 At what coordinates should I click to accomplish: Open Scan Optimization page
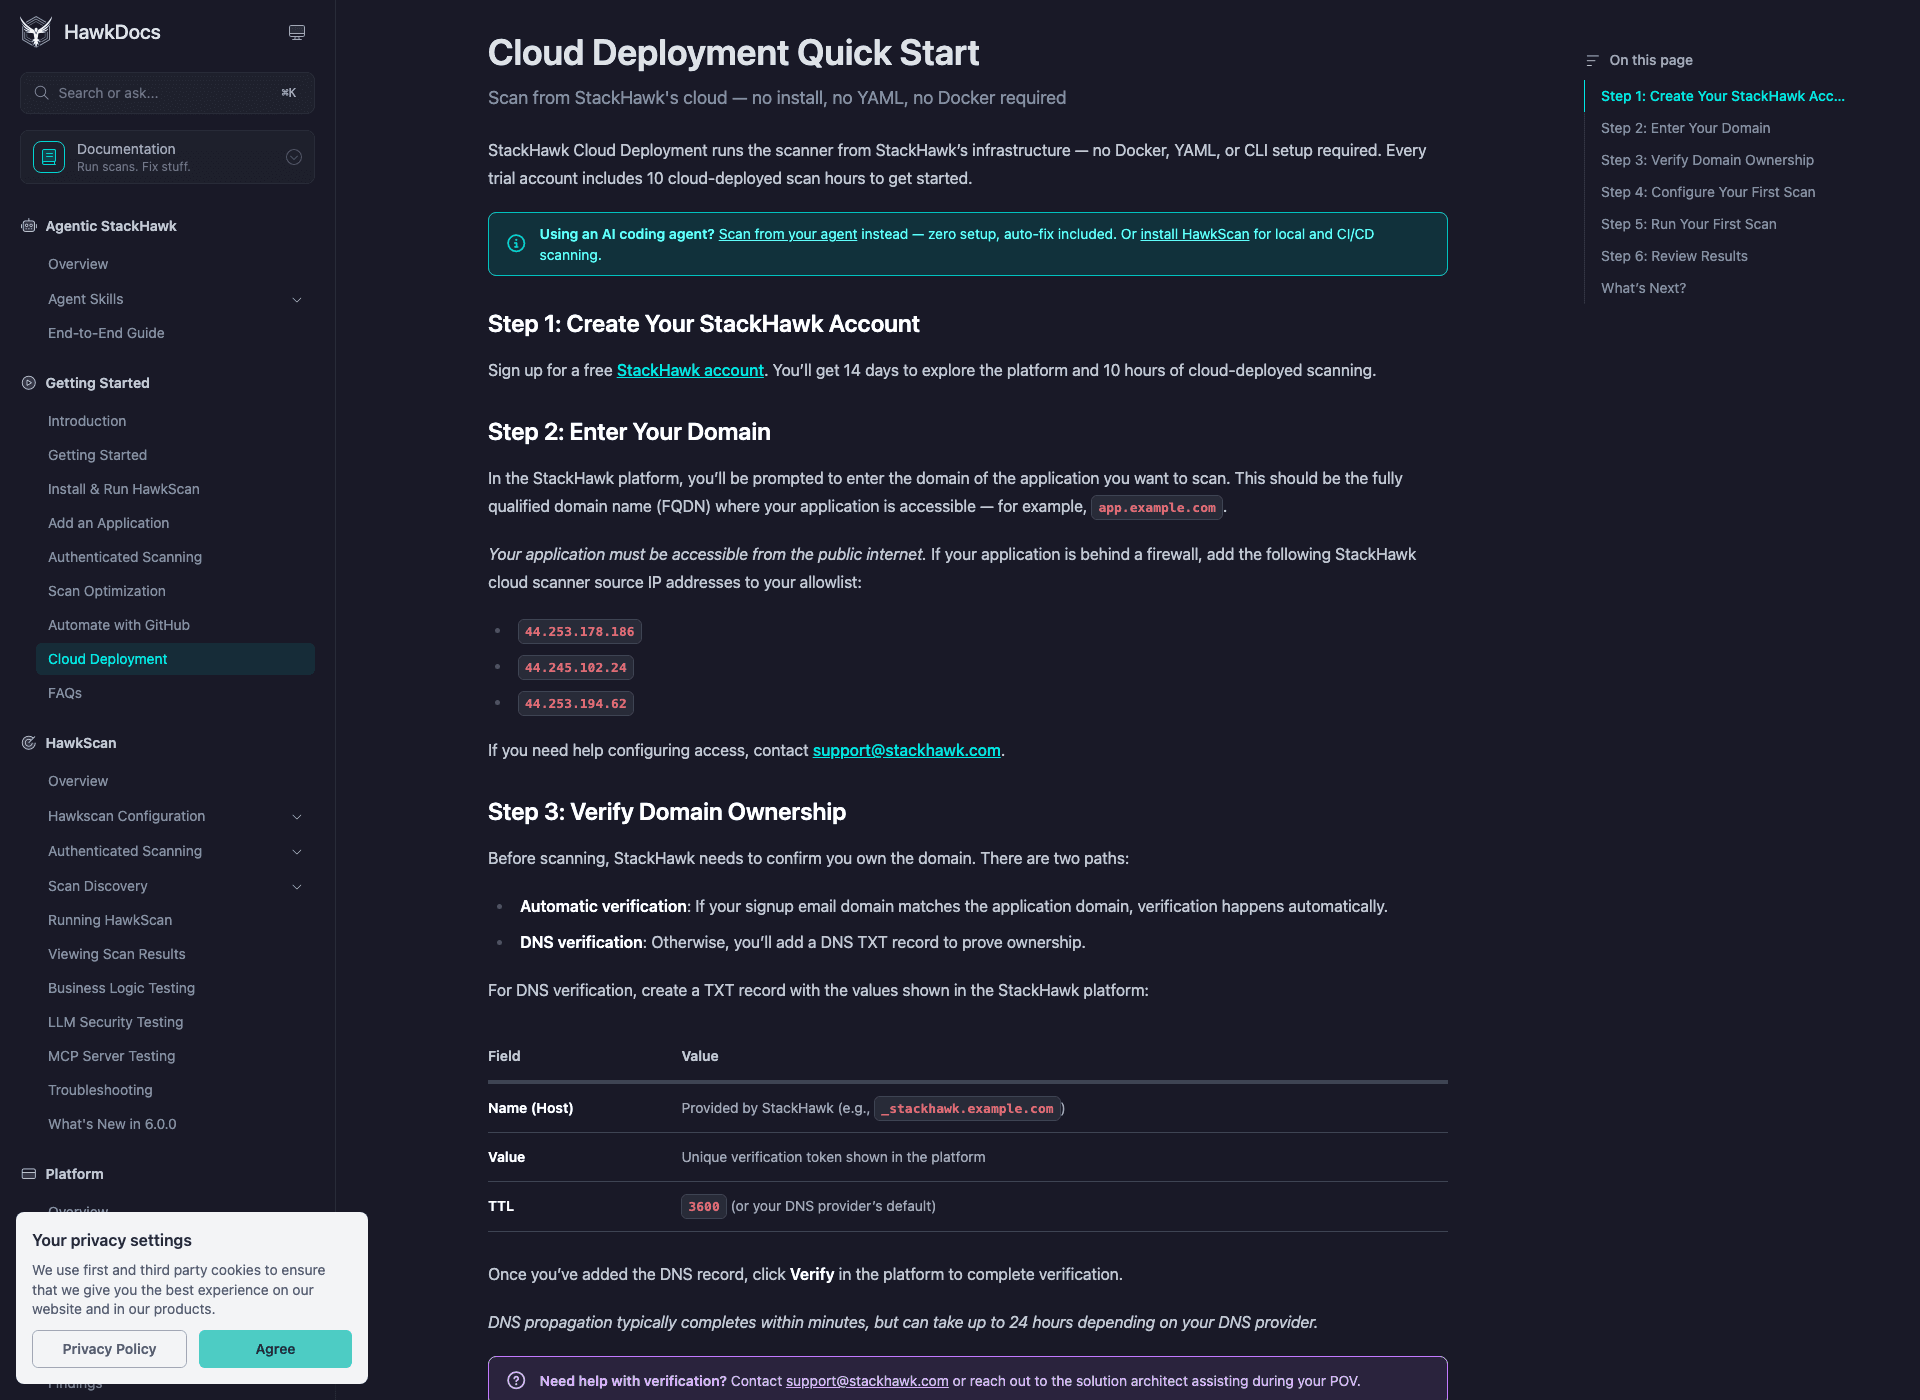[x=107, y=591]
